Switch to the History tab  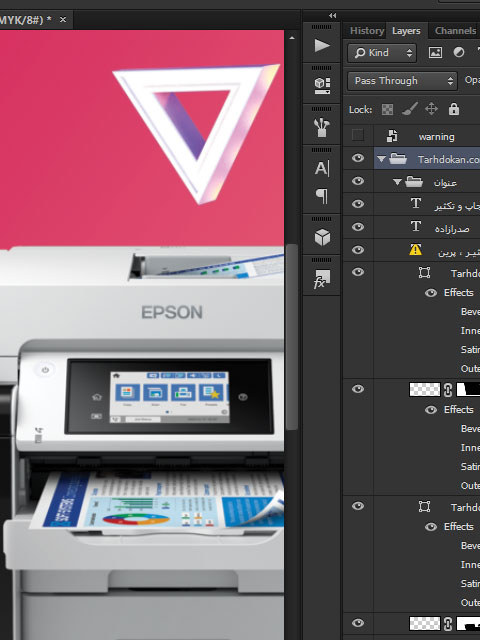(367, 31)
